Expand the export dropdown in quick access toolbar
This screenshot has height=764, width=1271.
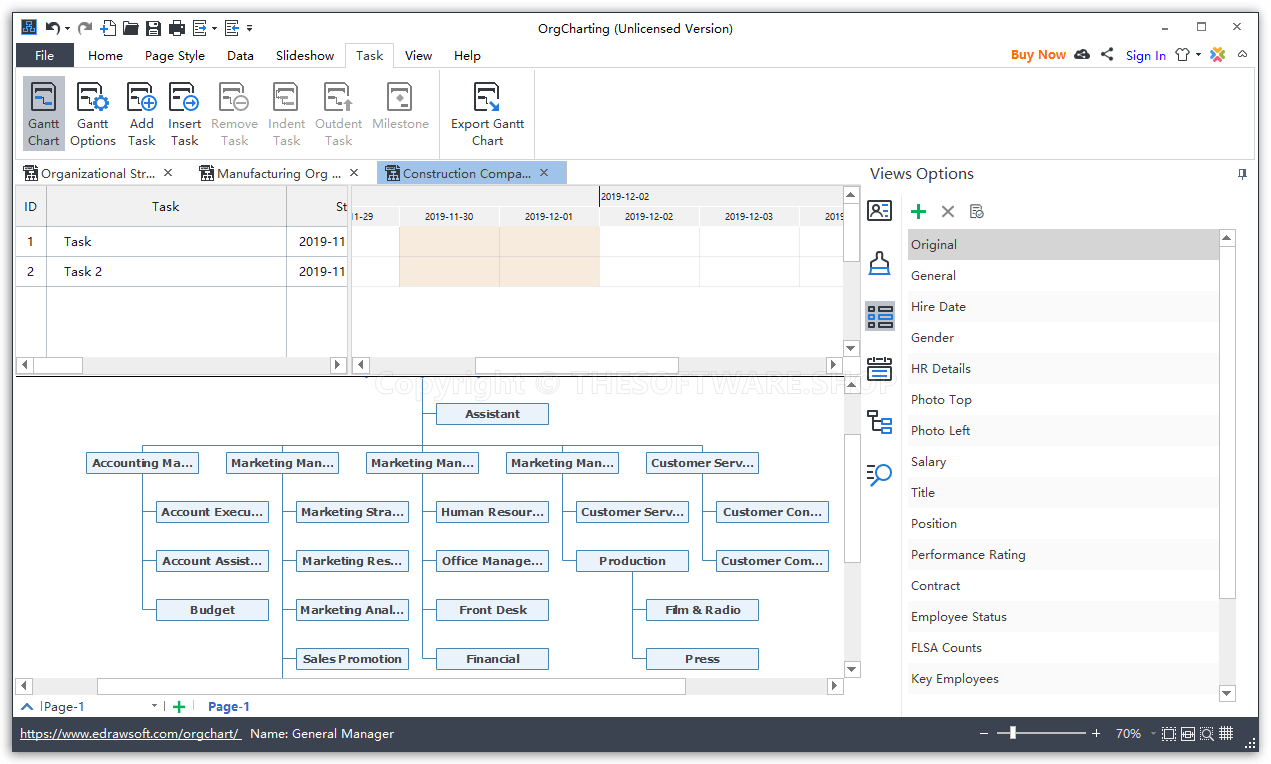coord(214,27)
